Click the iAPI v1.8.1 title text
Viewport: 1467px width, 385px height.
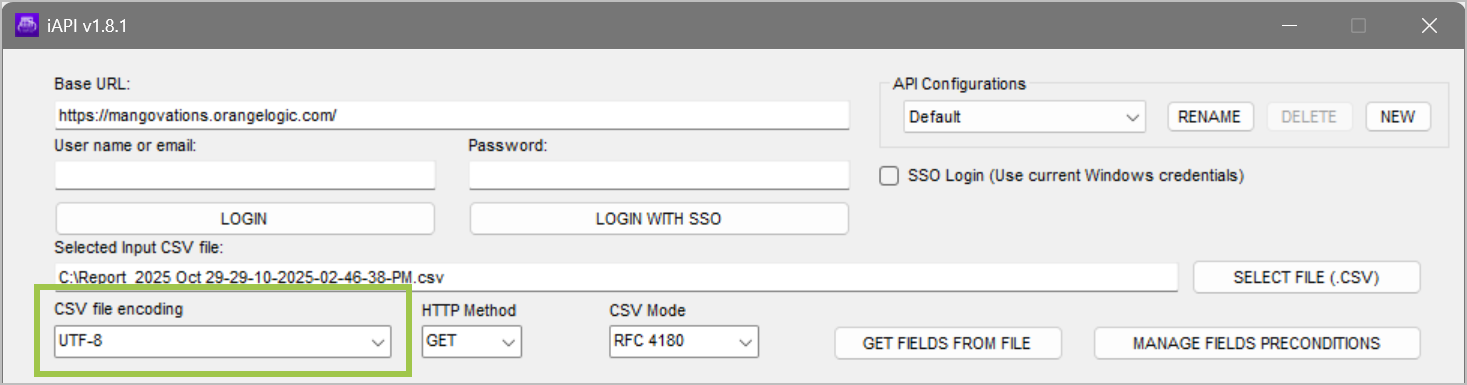click(87, 27)
